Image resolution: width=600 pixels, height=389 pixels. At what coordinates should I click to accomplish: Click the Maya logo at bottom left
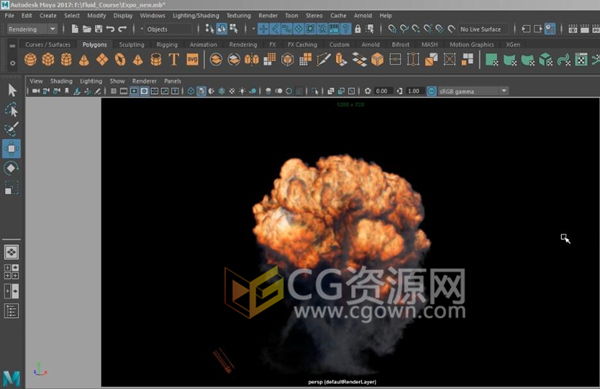[x=11, y=379]
